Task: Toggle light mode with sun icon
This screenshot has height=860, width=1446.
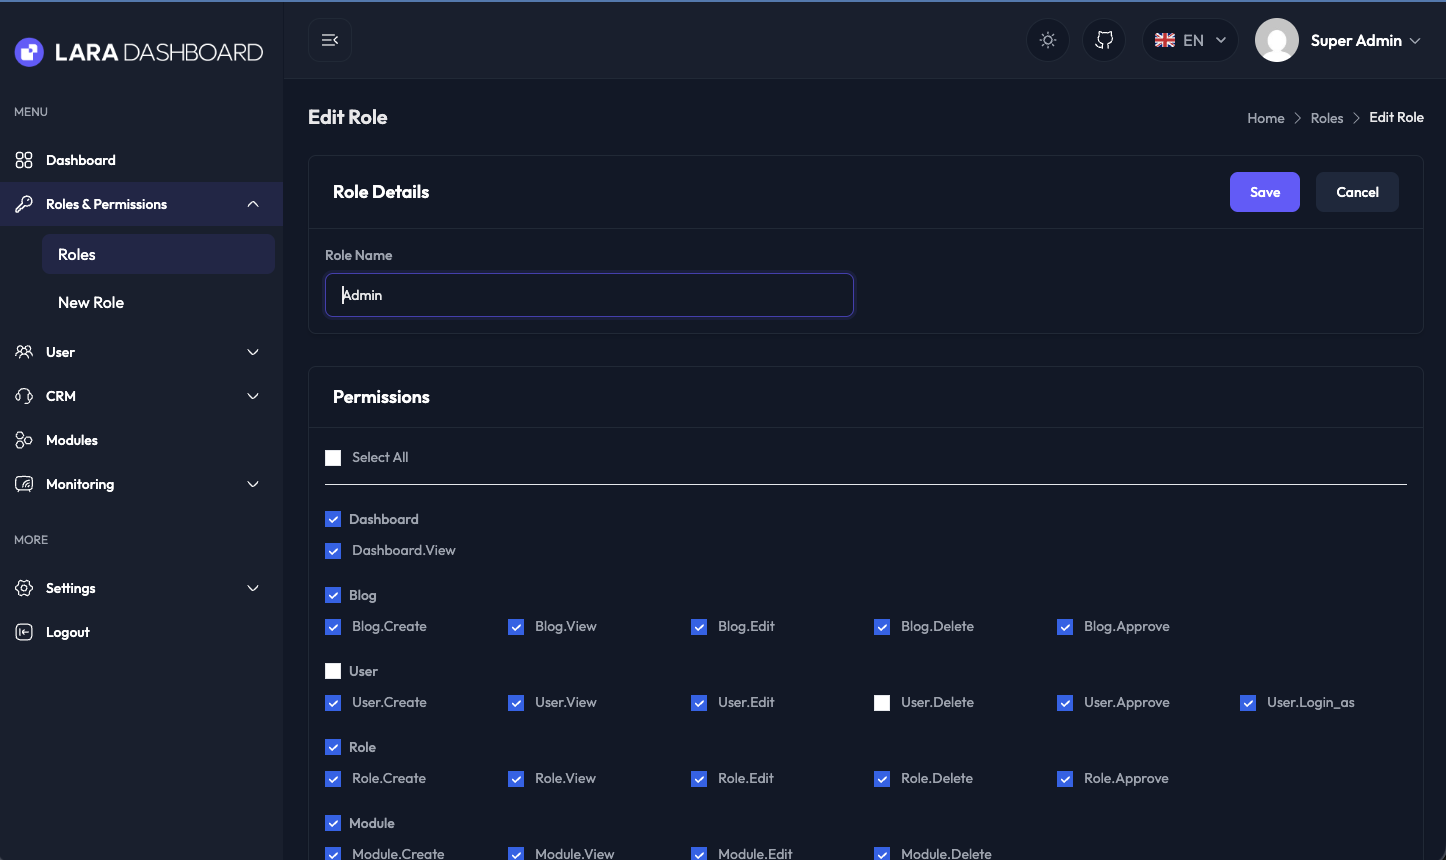Action: (1048, 40)
